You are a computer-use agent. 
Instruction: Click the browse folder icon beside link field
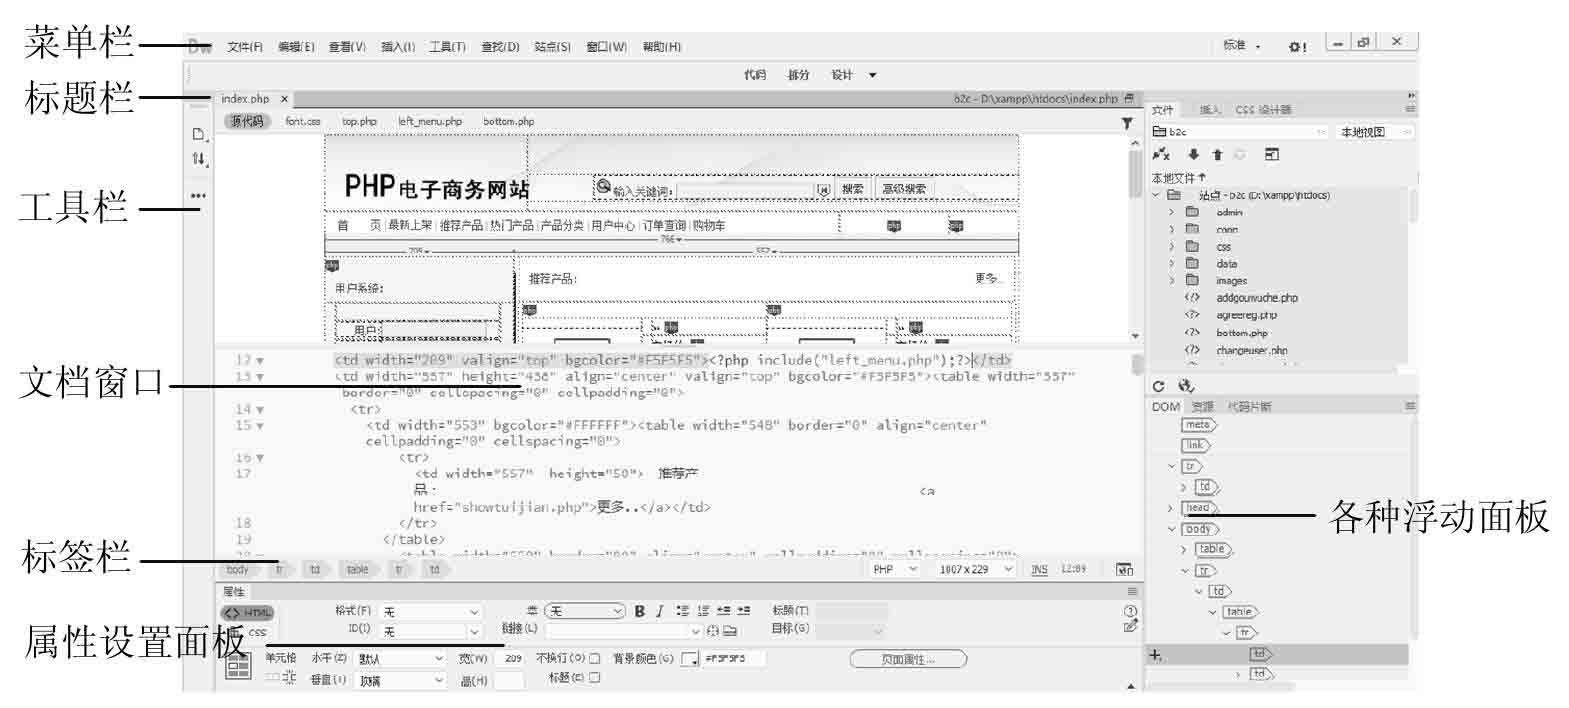click(x=730, y=631)
